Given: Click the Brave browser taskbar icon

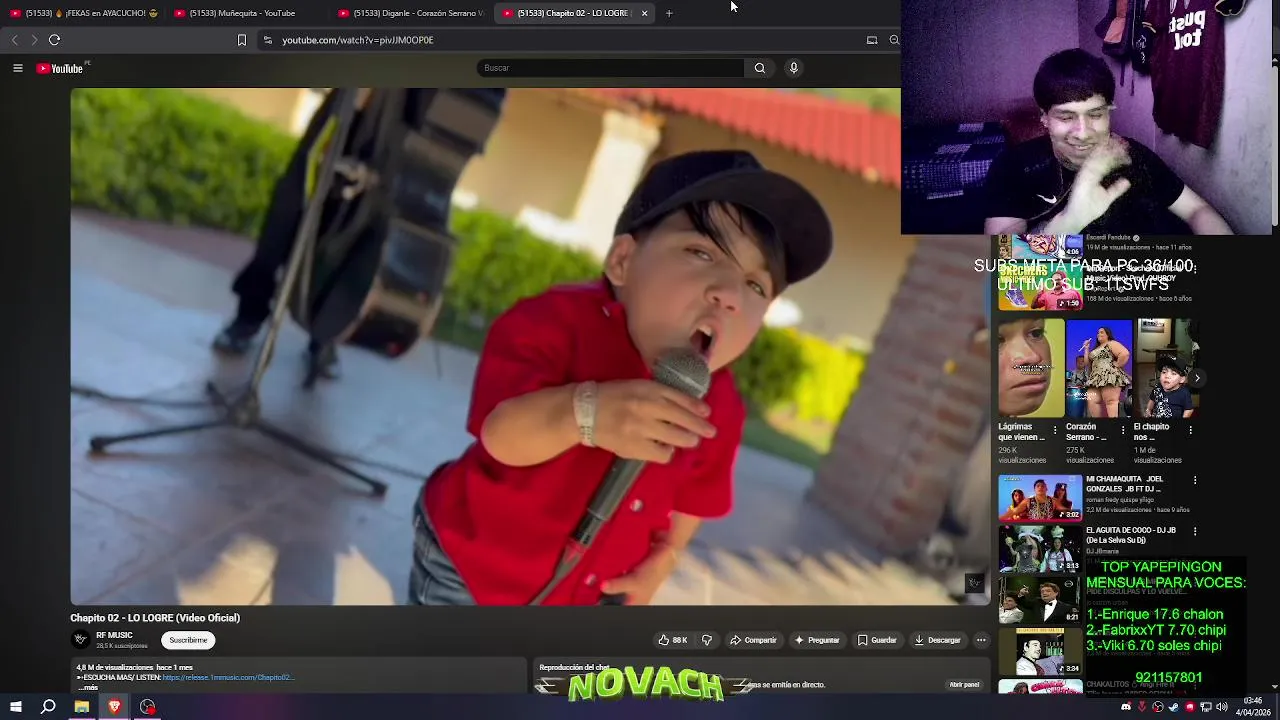Looking at the screenshot, I should pos(114,707).
